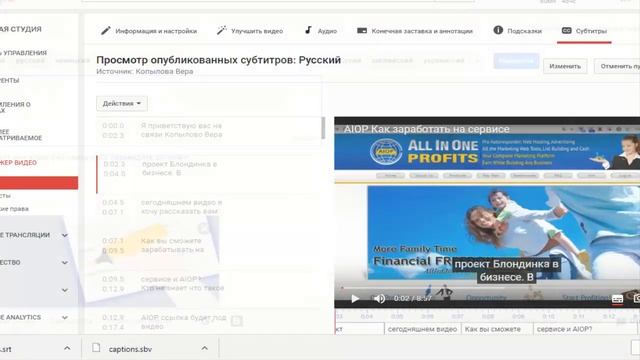The image size is (640, 360).
Task: Open the captions.sbv download chevron menu
Action: pyautogui.click(x=204, y=348)
